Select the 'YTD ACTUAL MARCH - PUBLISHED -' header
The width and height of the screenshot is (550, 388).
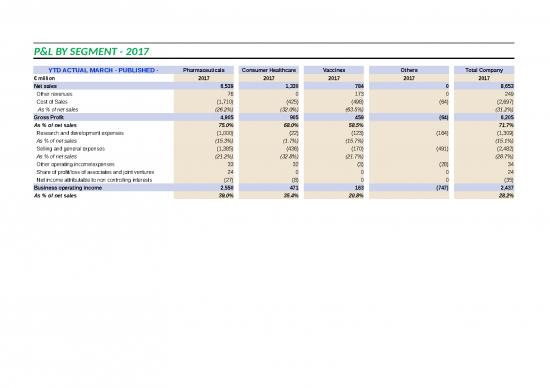coord(103,70)
